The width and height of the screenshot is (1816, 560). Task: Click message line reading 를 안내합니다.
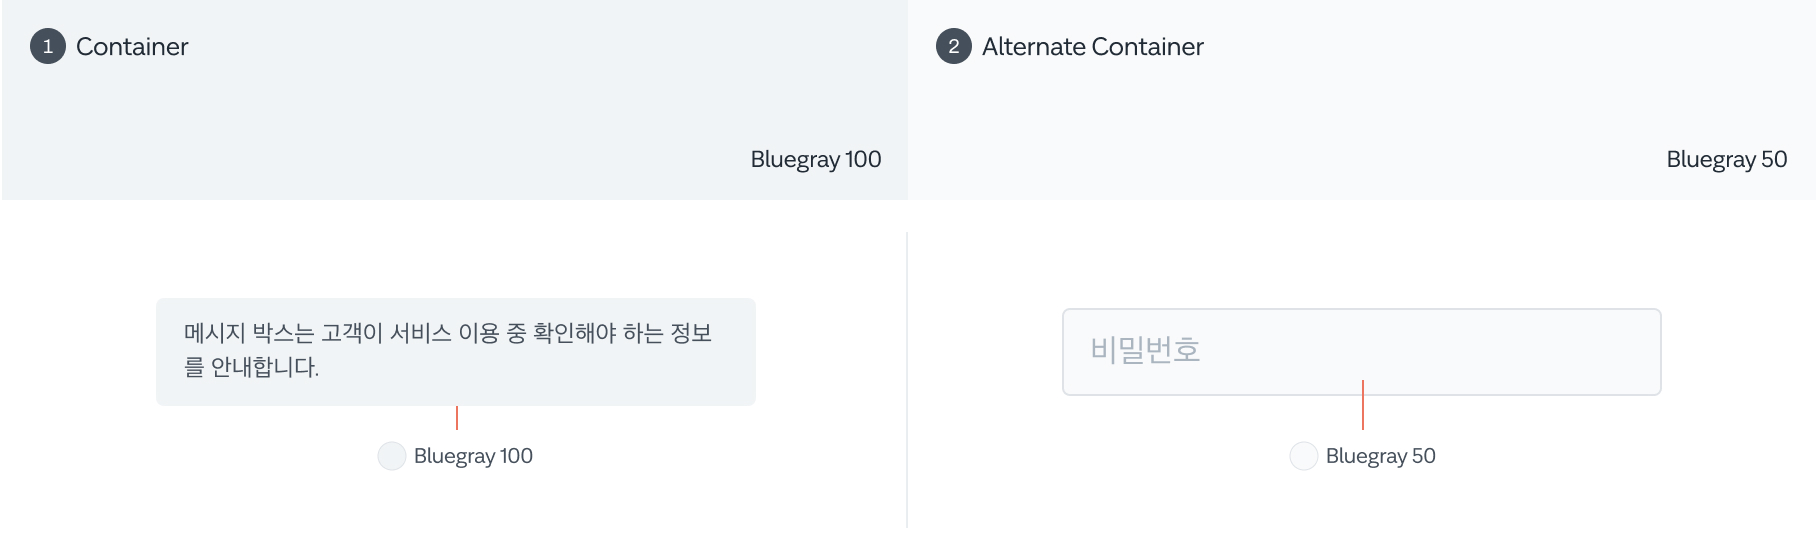click(x=251, y=367)
